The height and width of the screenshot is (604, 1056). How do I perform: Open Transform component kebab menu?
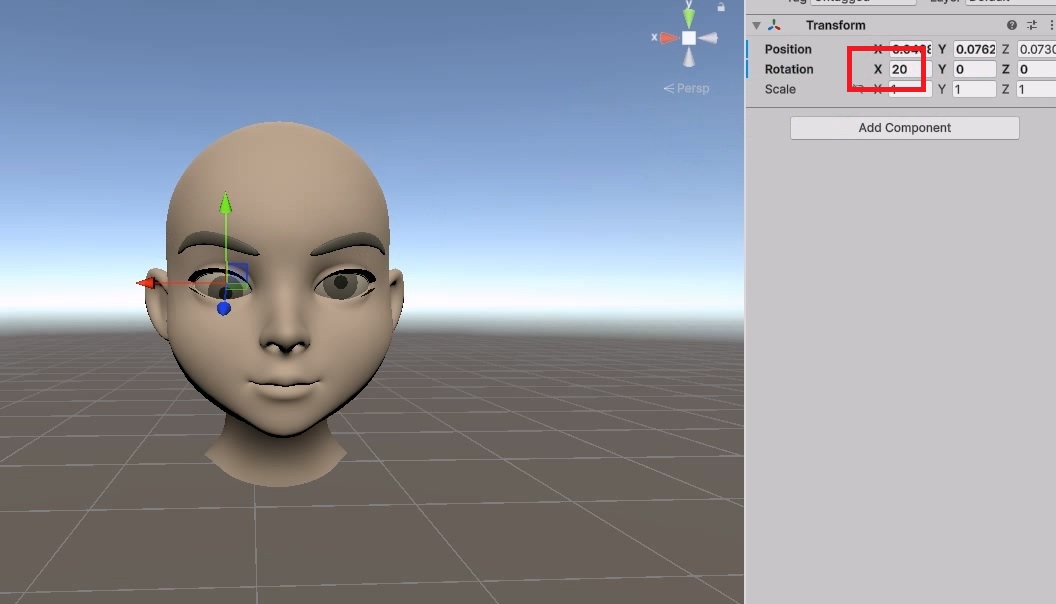click(x=1051, y=25)
